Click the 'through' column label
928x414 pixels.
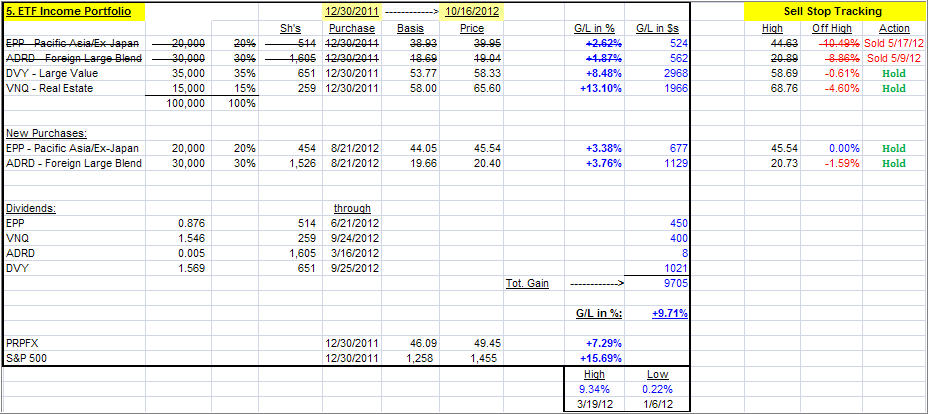[352, 208]
